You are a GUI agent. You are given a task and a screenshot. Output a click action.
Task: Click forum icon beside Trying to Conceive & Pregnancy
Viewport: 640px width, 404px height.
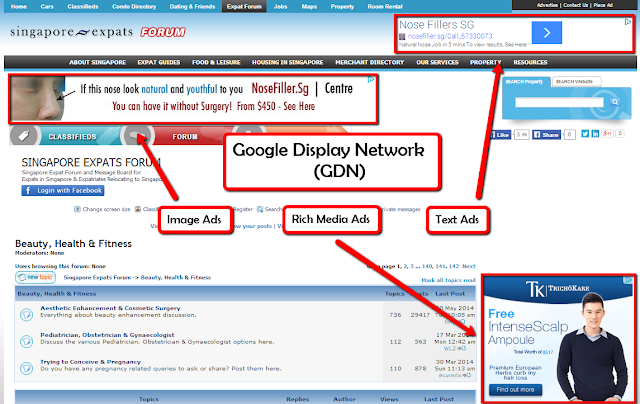(27, 368)
